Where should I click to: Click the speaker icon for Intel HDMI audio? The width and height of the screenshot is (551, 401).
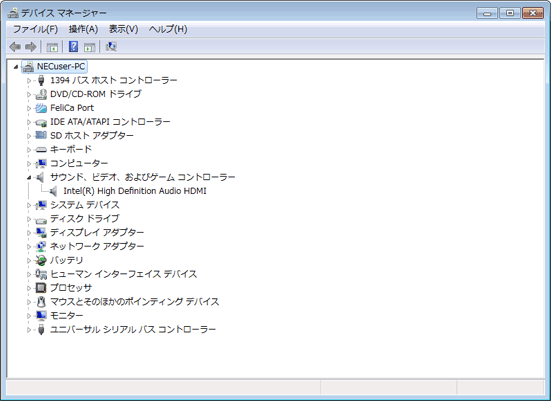[x=53, y=191]
